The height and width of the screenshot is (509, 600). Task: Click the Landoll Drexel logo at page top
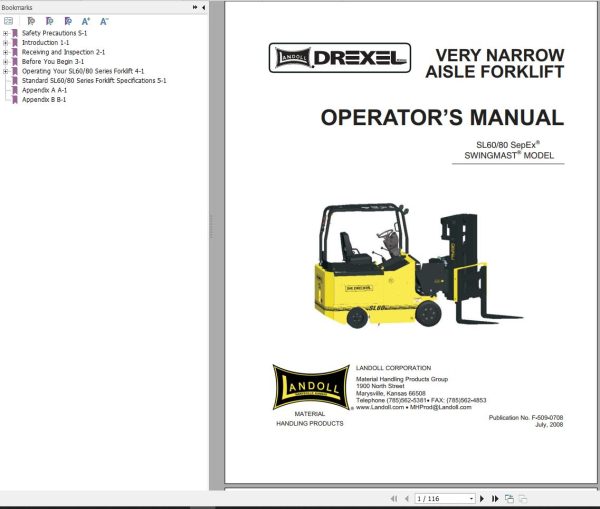pos(340,58)
